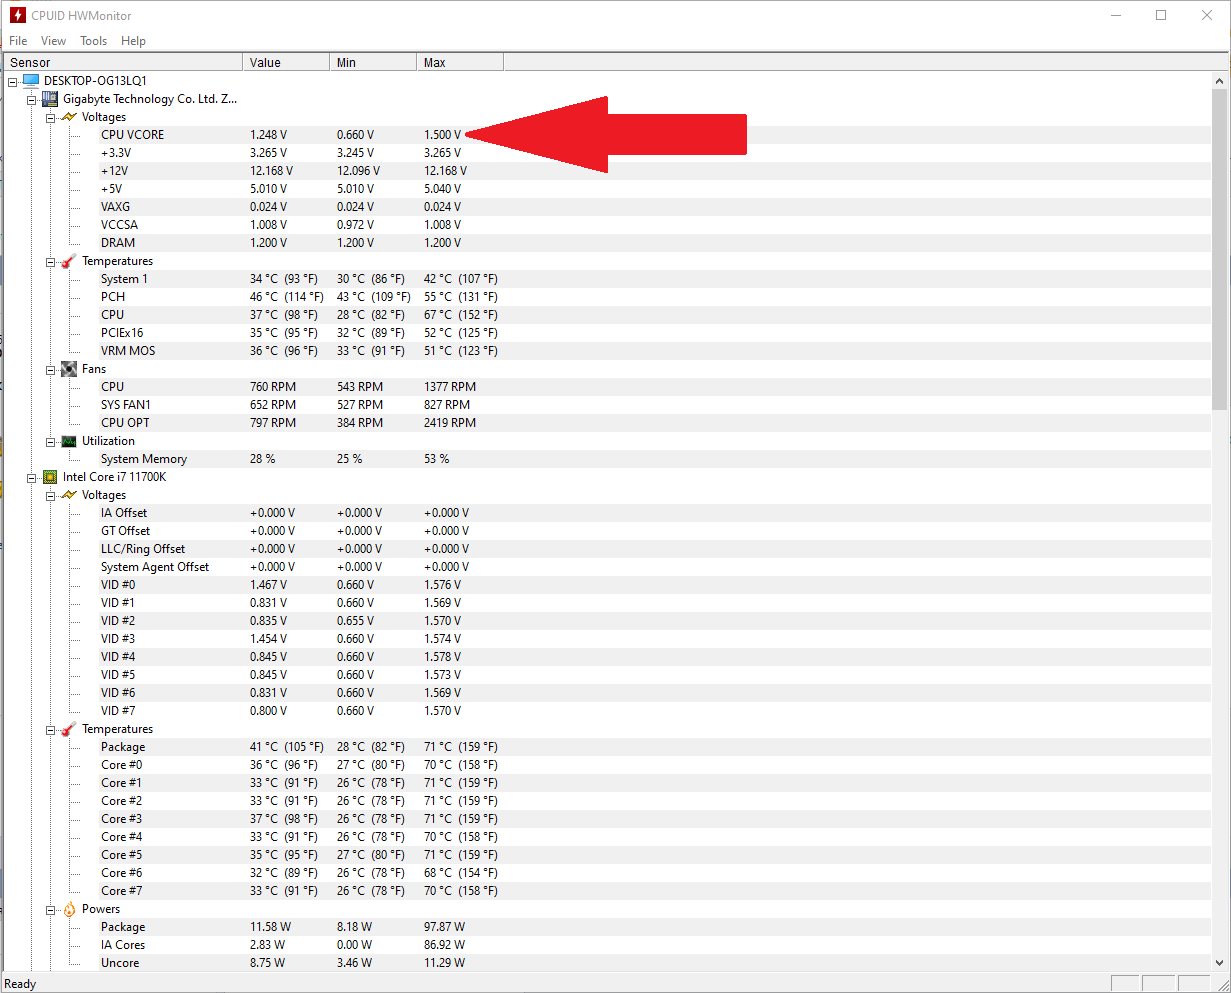The image size is (1231, 993).
Task: Click the voltage icon under the Gigabyte node
Action: (x=68, y=117)
